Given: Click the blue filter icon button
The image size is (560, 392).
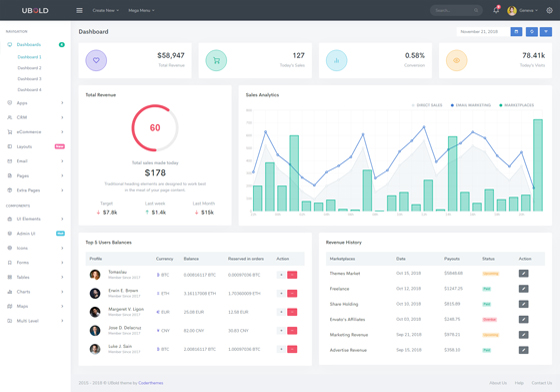Looking at the screenshot, I should coord(546,32).
